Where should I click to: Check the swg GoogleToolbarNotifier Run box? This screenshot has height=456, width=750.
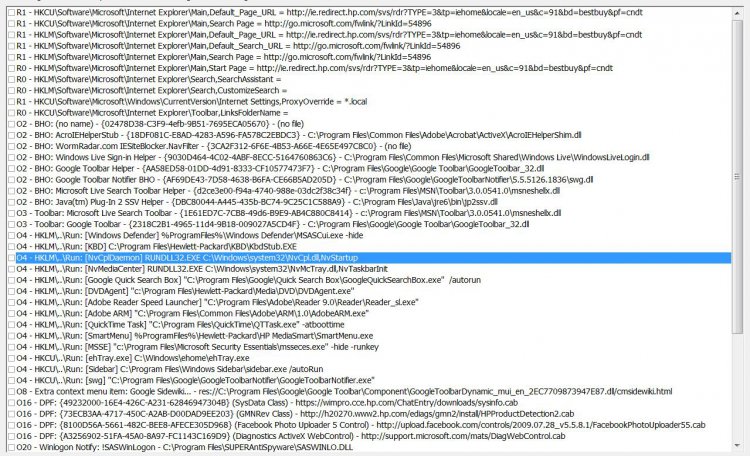pos(11,381)
